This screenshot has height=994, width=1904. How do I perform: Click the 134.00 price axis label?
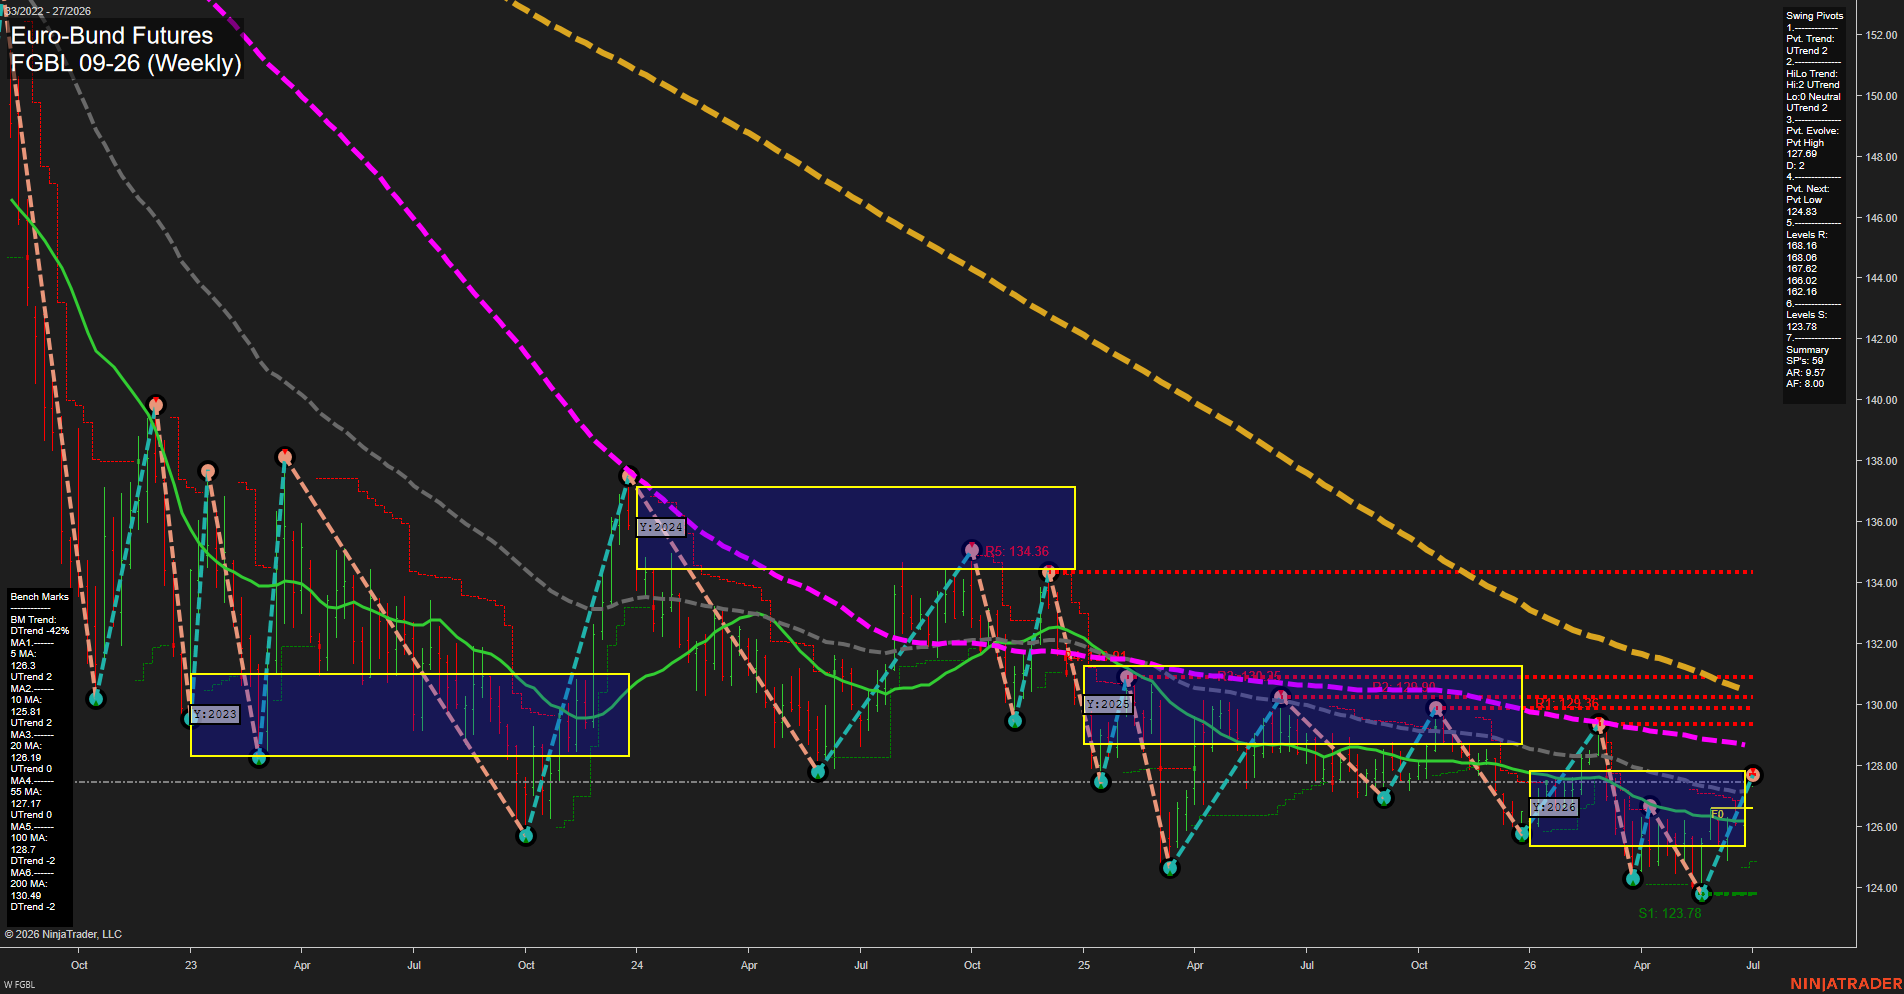(x=1880, y=583)
